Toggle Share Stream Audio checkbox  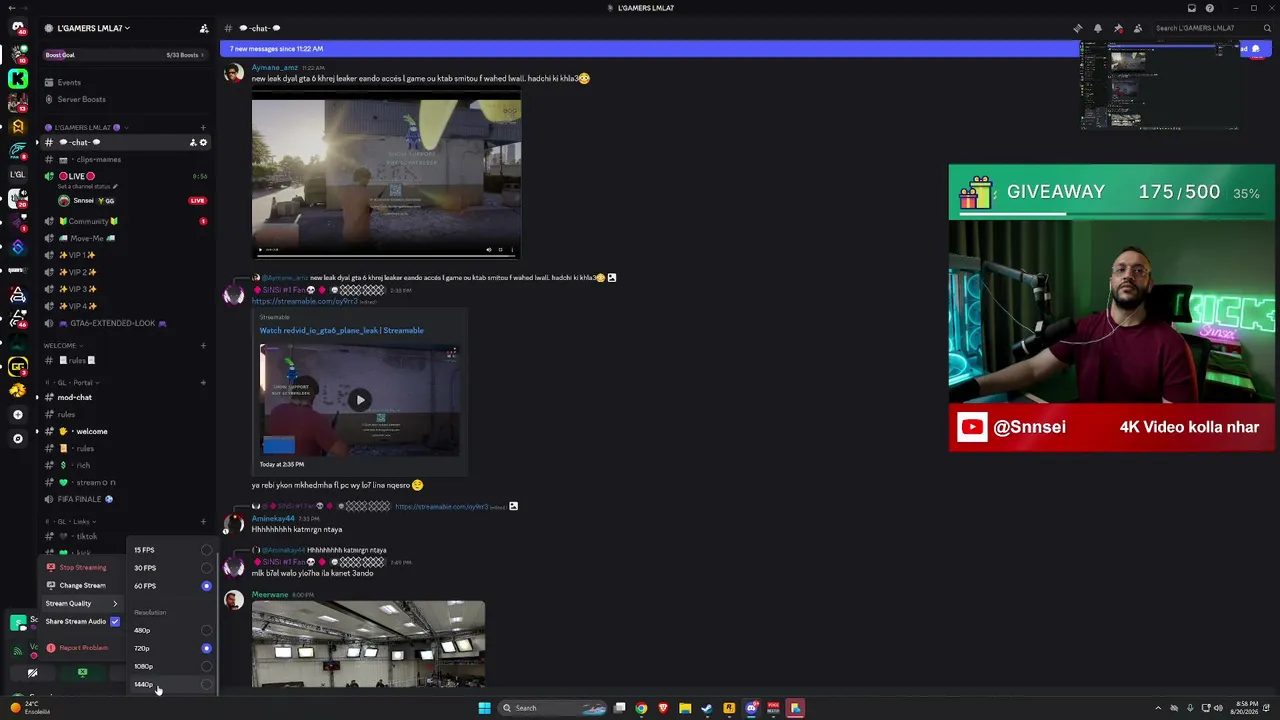click(x=115, y=621)
